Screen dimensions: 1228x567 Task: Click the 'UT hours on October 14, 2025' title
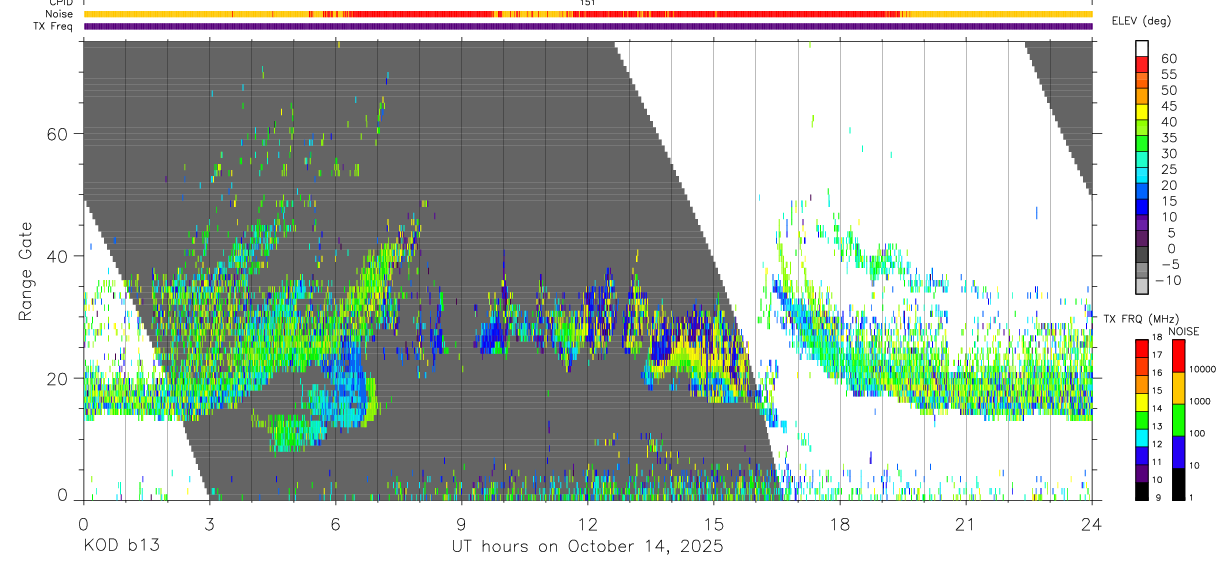point(586,546)
